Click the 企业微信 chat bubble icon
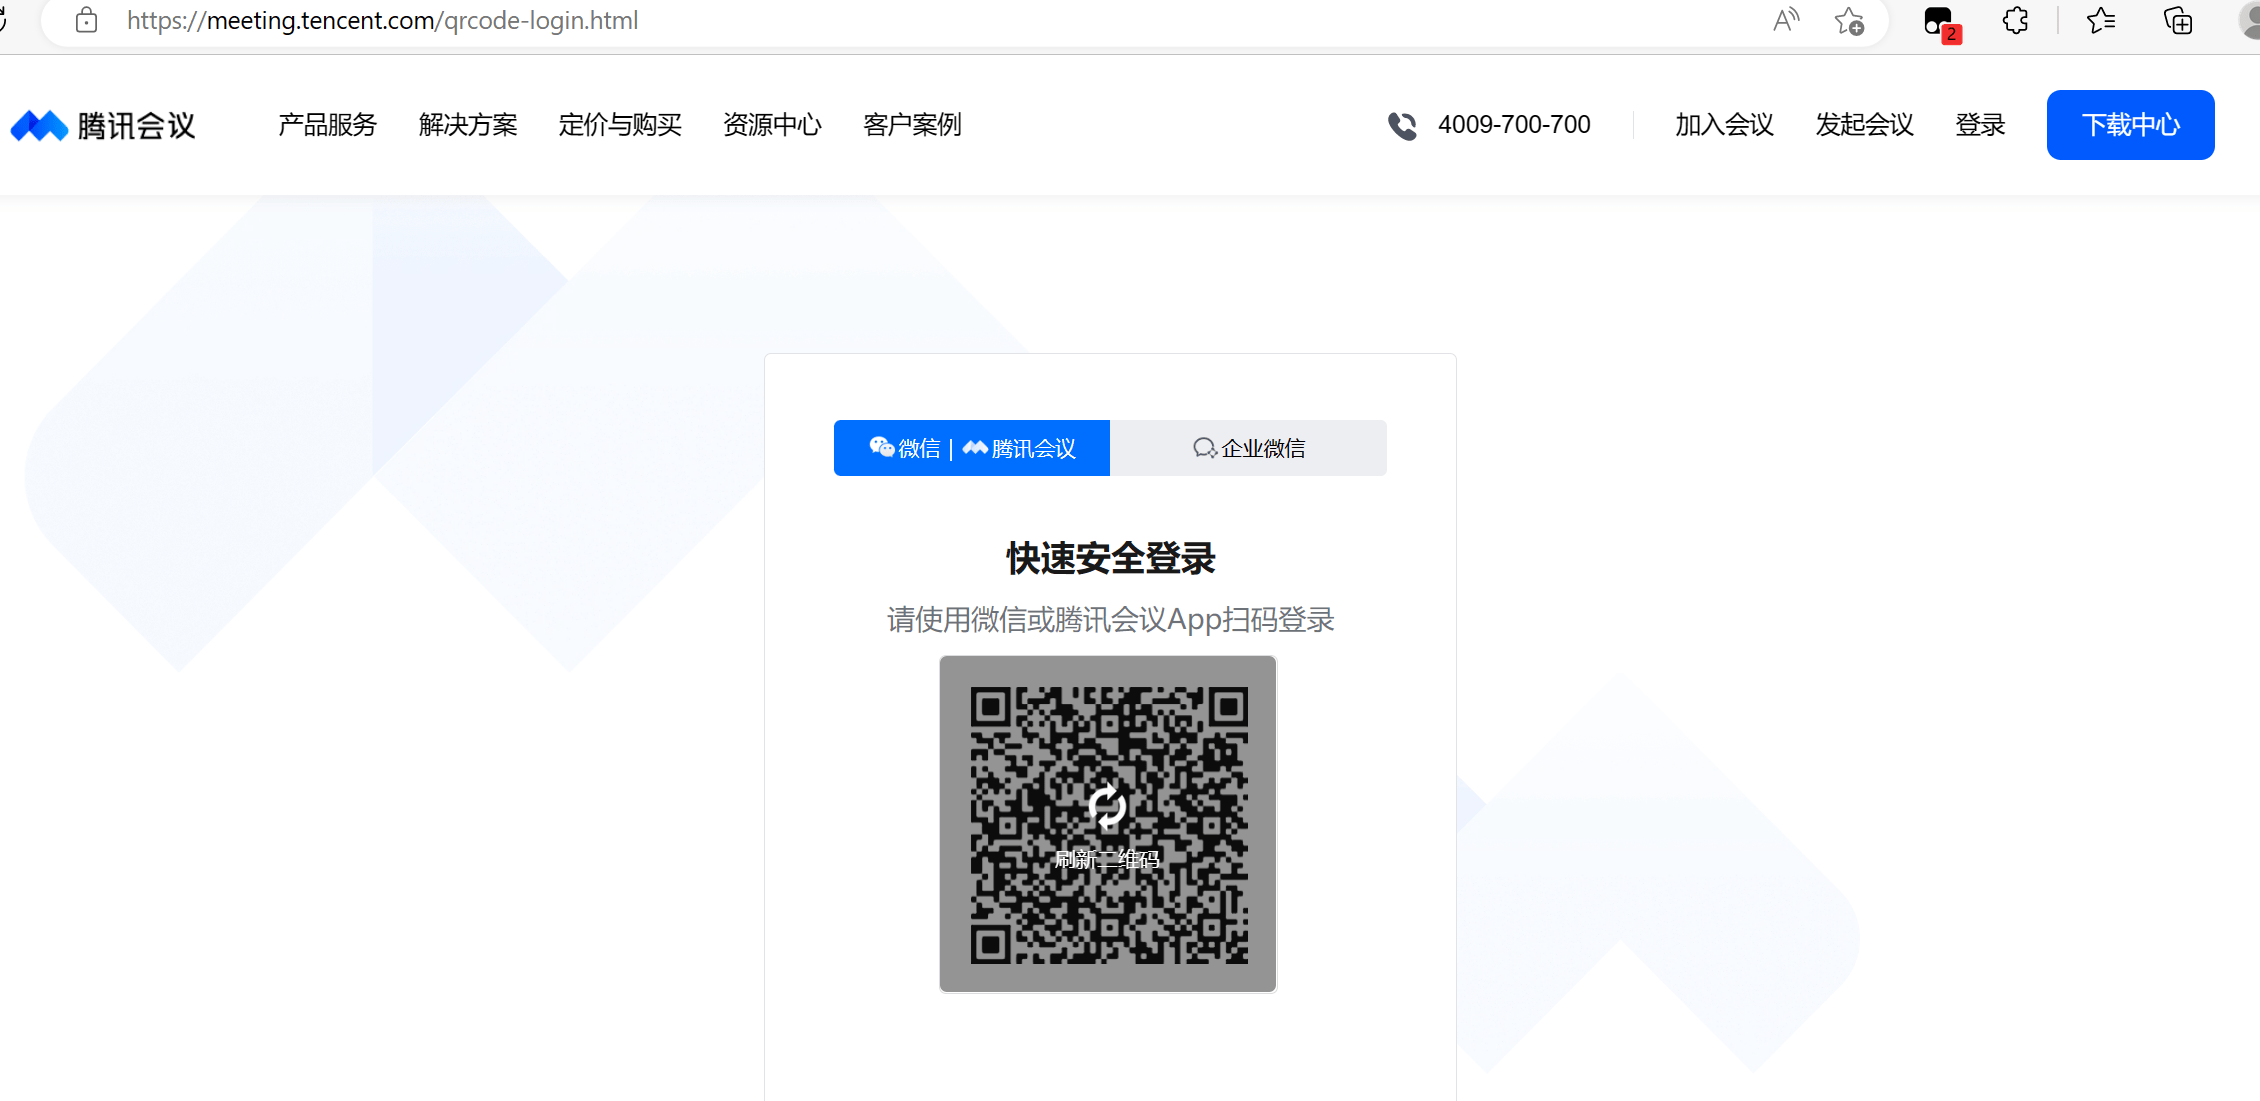Image resolution: width=2260 pixels, height=1101 pixels. (1204, 447)
